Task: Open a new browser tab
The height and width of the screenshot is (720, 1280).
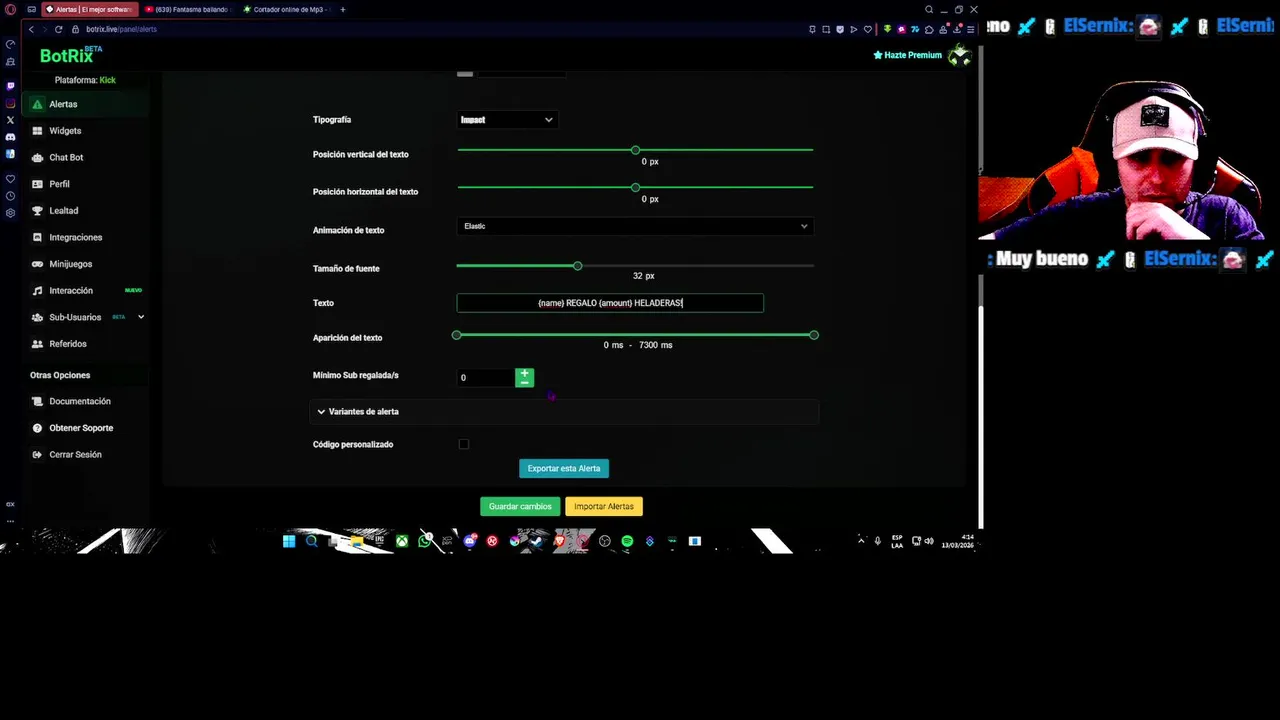Action: [x=343, y=10]
